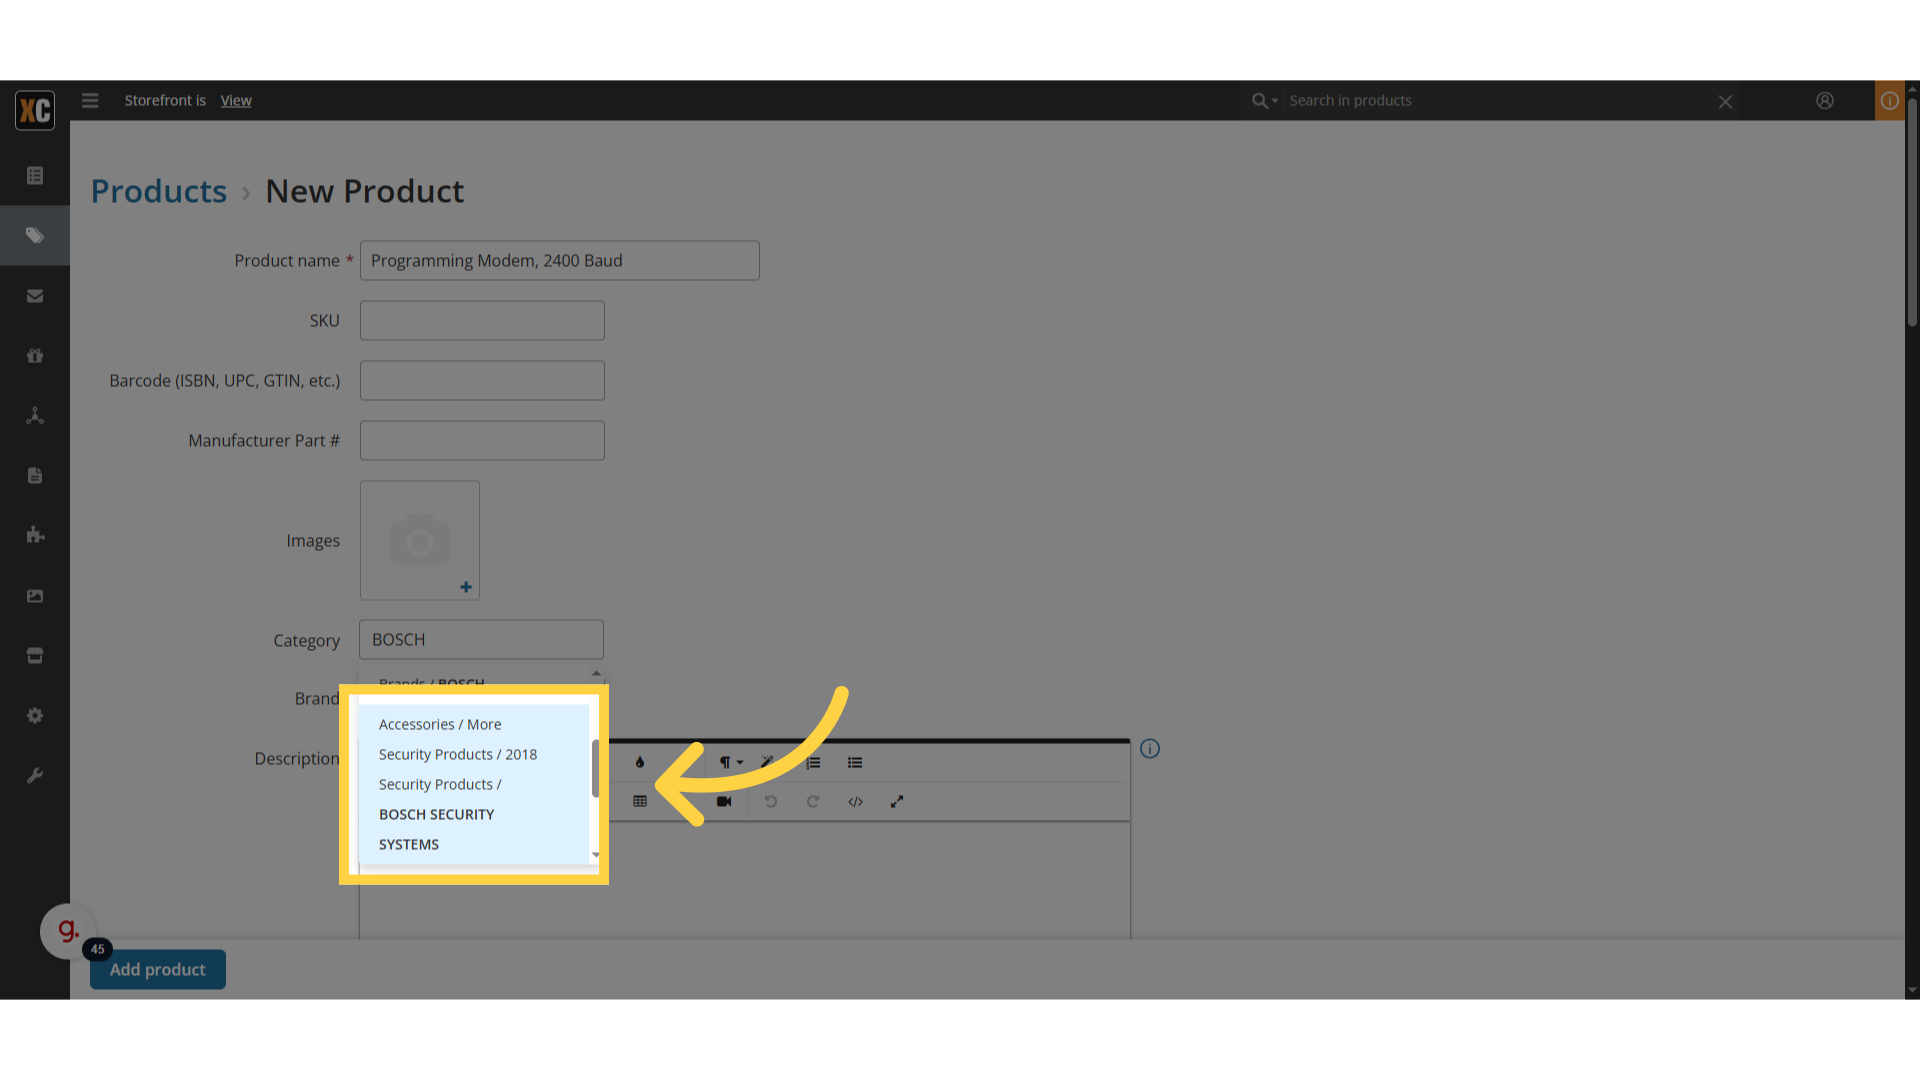Click the storefront 'View' link
Image resolution: width=1920 pixels, height=1080 pixels.
pos(236,101)
